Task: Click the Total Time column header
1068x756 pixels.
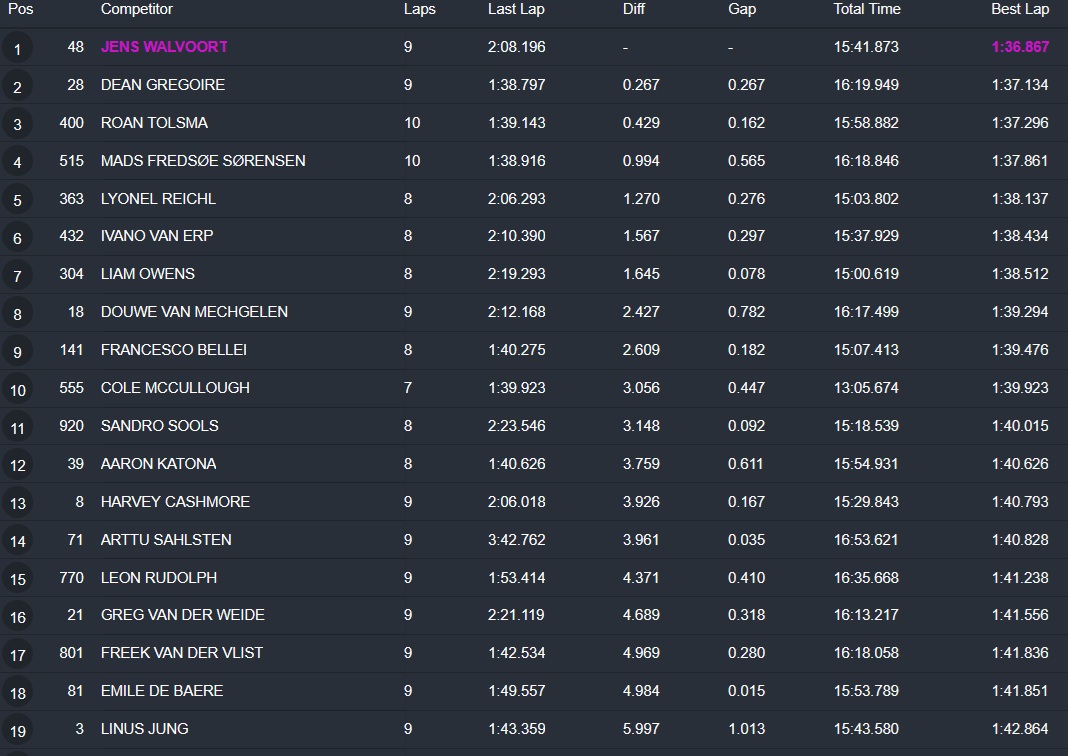Action: 867,9
